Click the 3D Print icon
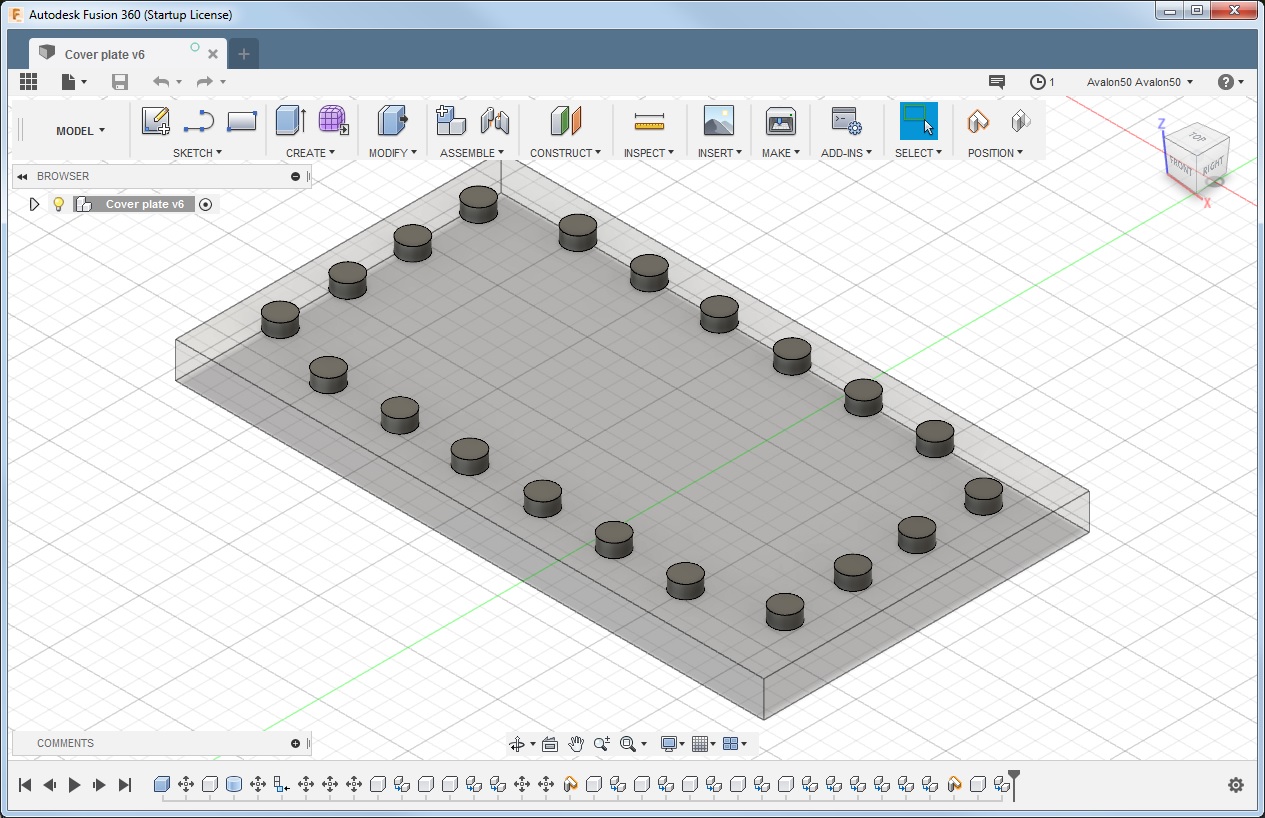Viewport: 1265px width, 818px height. pos(780,121)
